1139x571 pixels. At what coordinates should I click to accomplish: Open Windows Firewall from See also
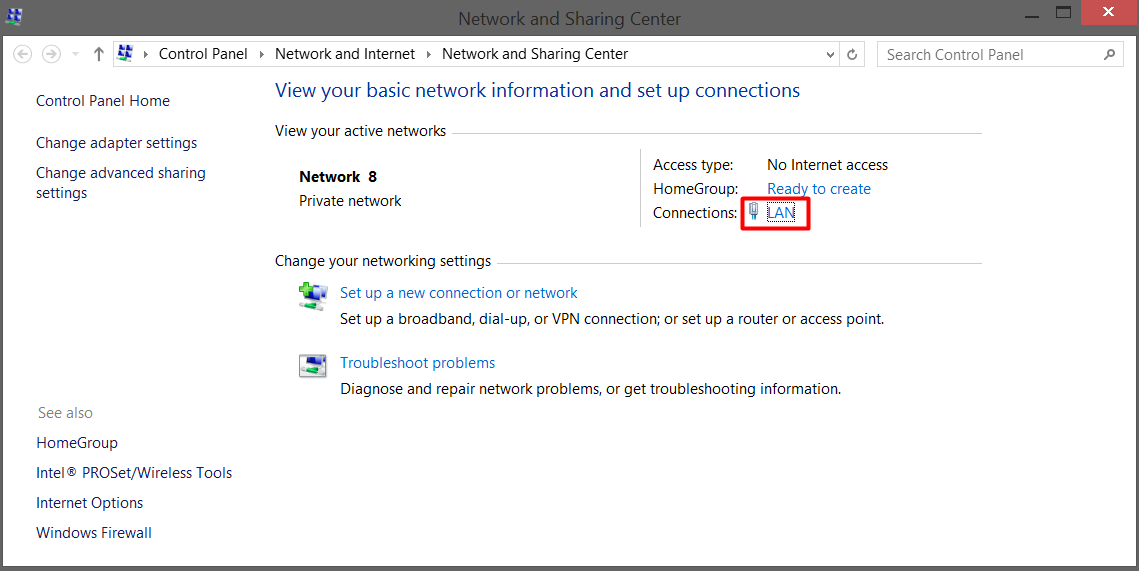(94, 533)
